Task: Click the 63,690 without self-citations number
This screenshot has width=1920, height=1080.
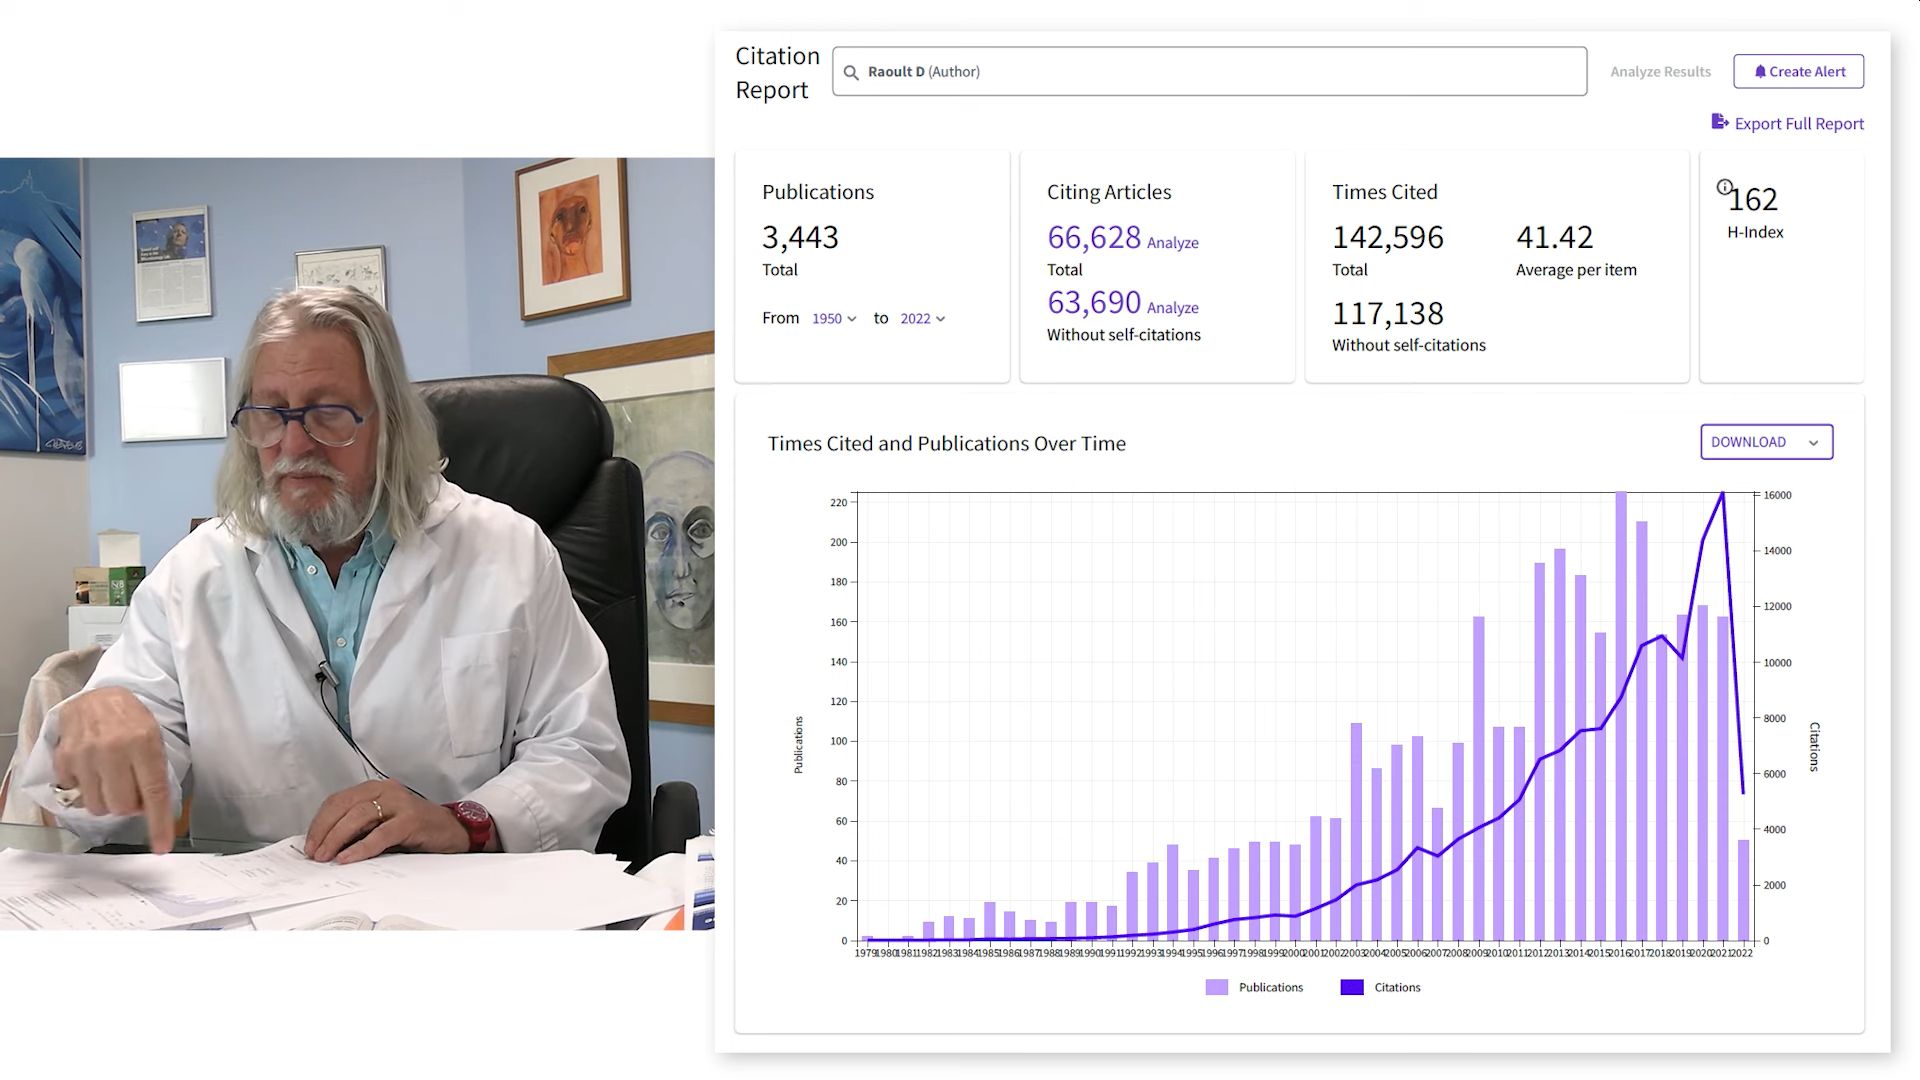Action: click(1093, 303)
